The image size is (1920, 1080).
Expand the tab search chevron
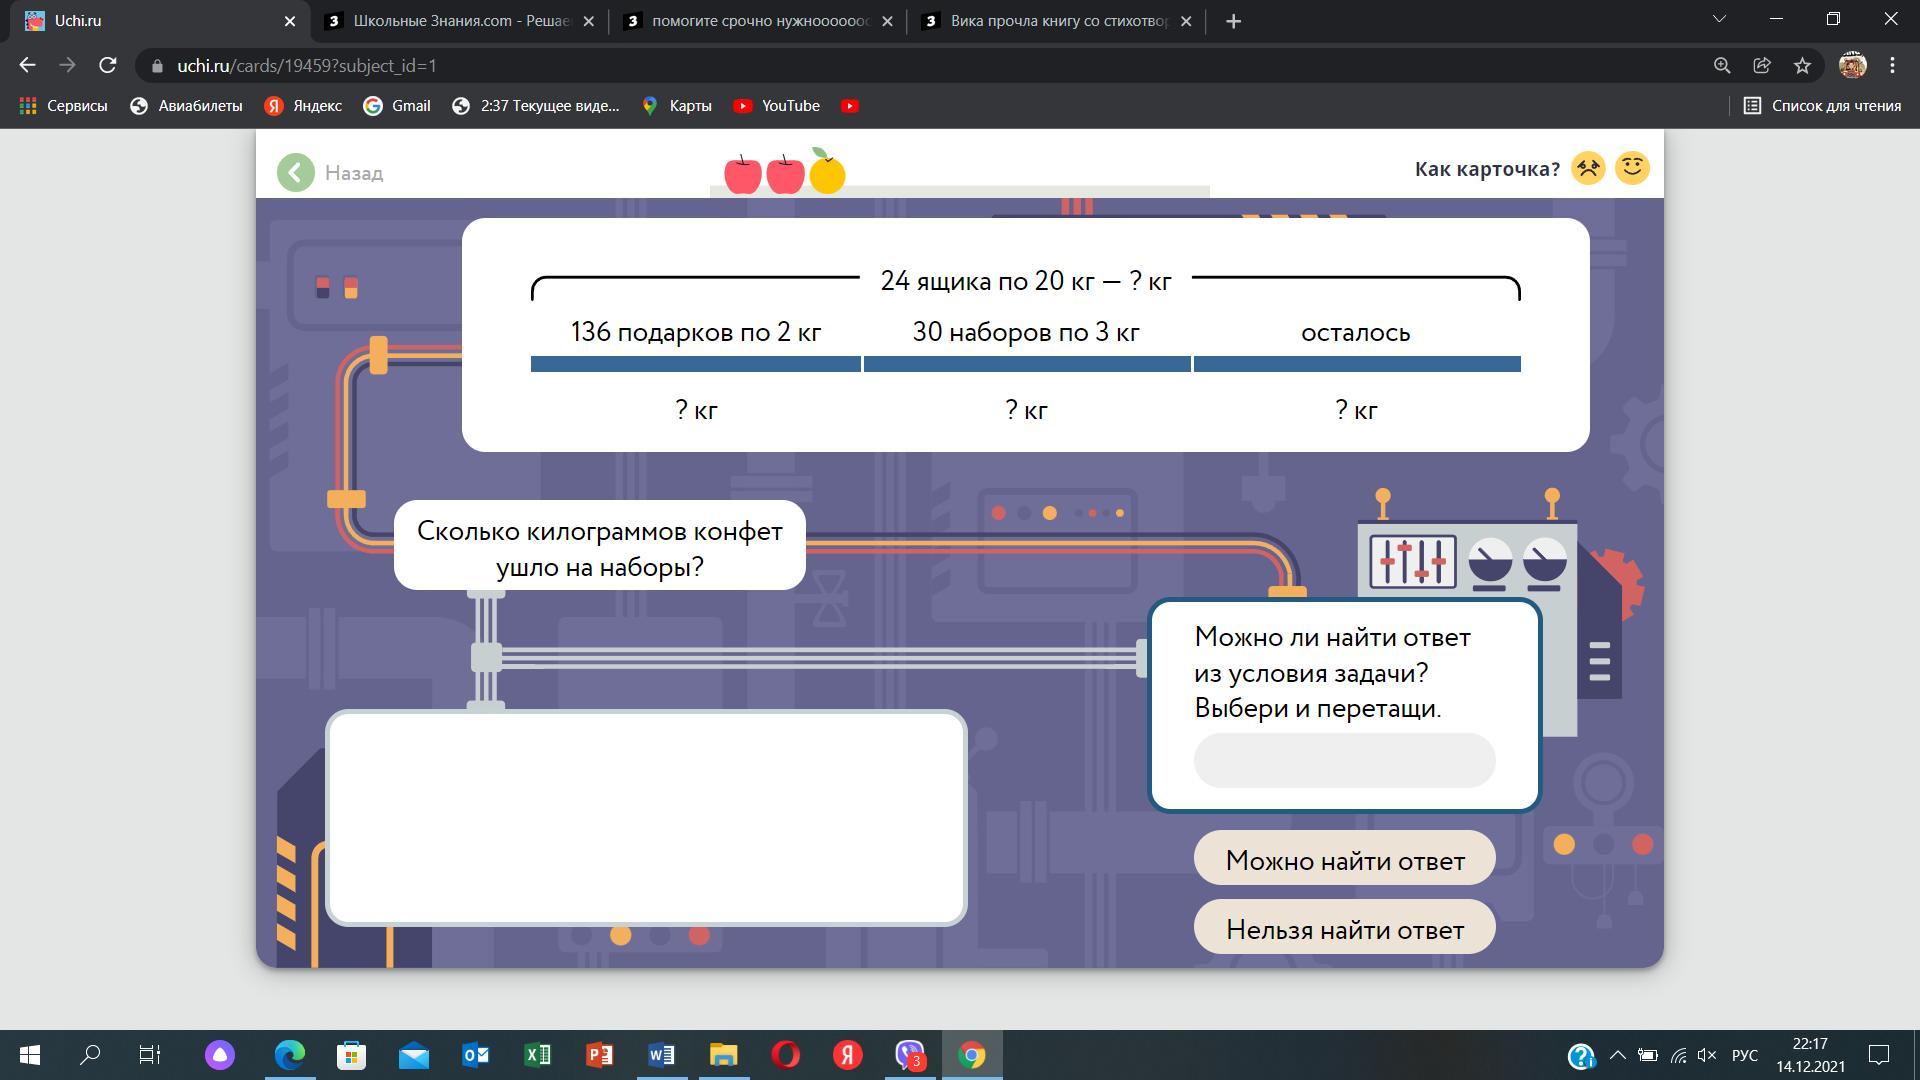pyautogui.click(x=1720, y=20)
